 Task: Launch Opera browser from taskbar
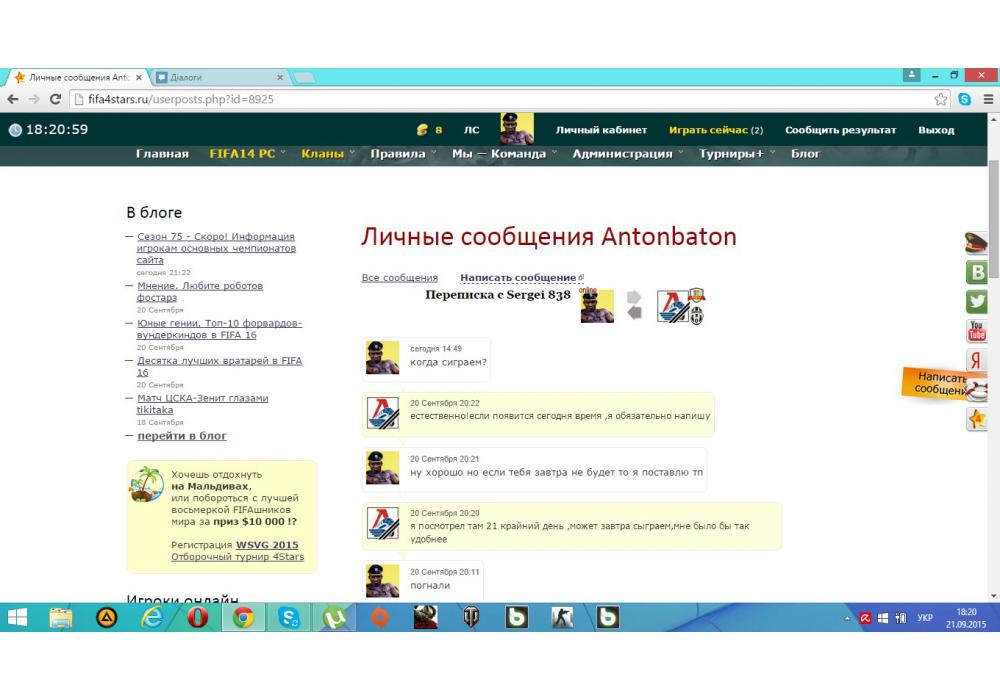(x=198, y=618)
